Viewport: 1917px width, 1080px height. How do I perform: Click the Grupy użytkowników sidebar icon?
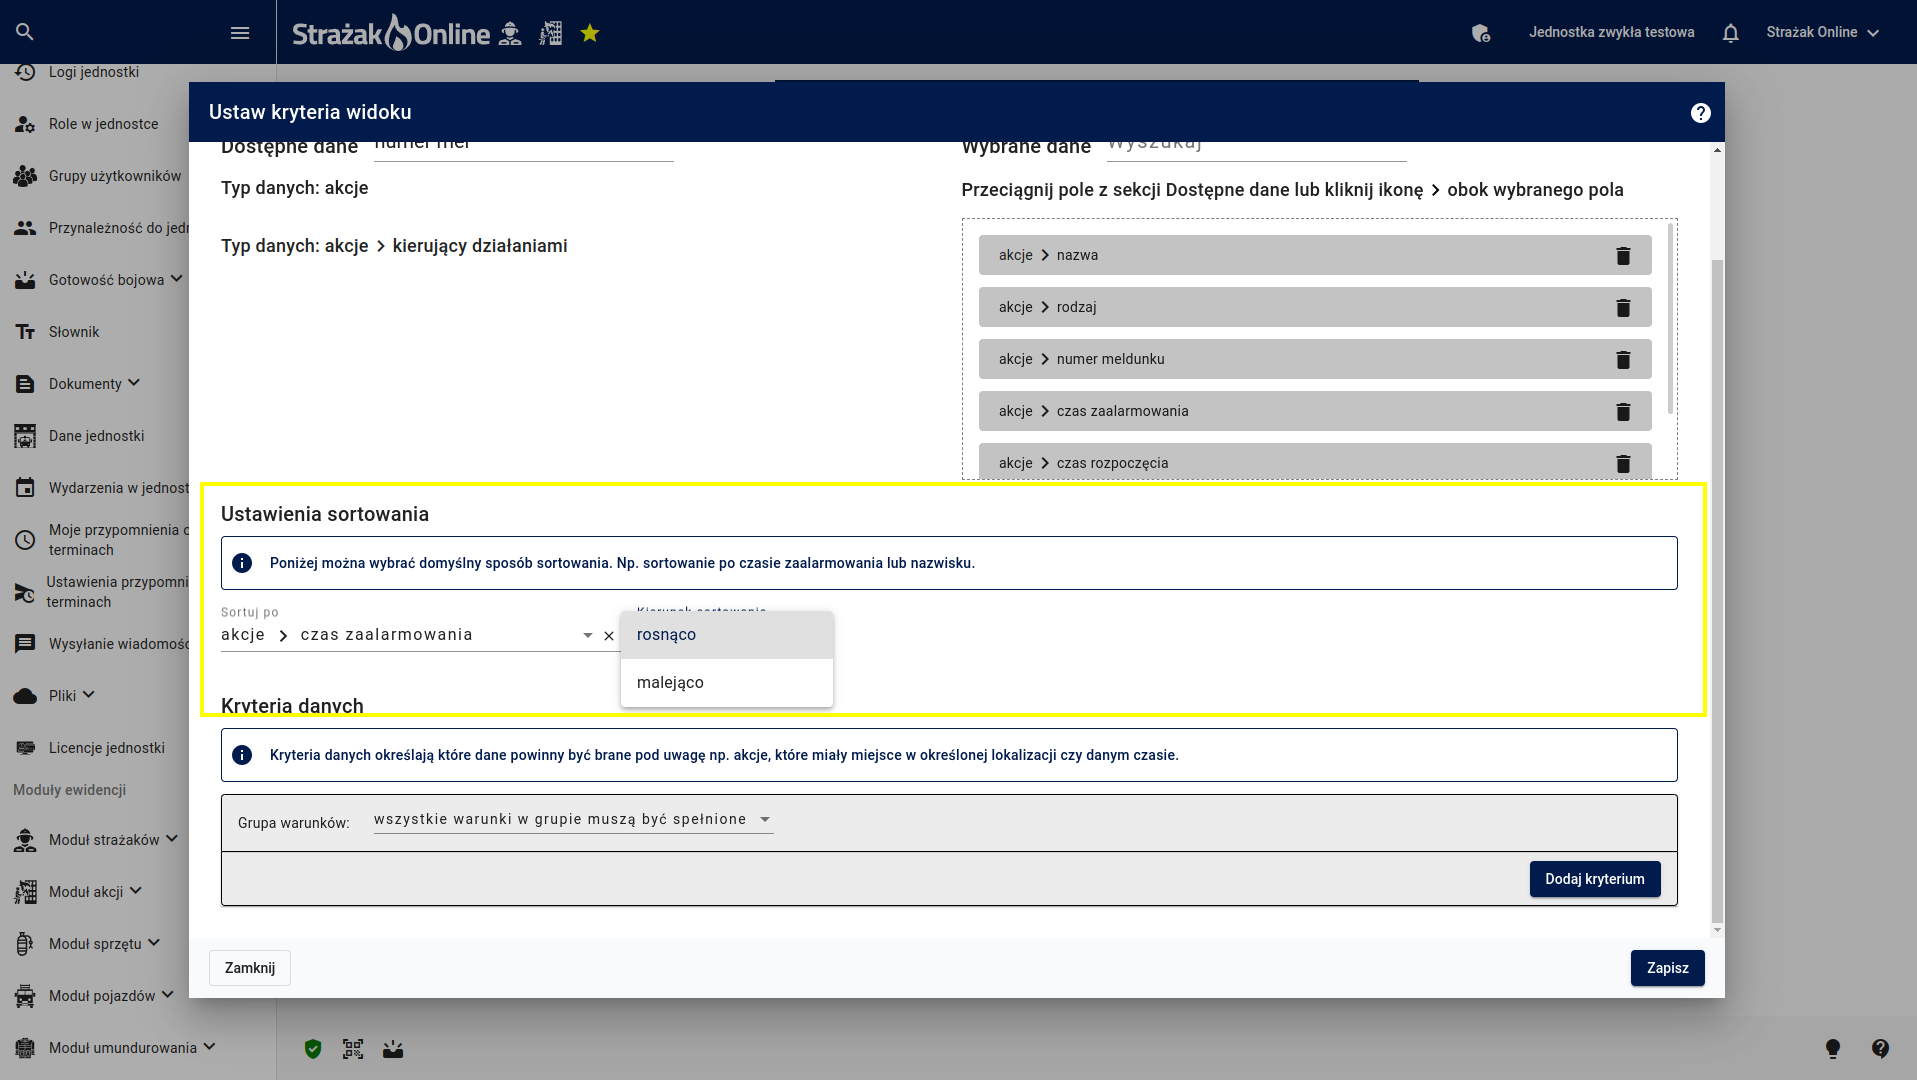coord(25,176)
